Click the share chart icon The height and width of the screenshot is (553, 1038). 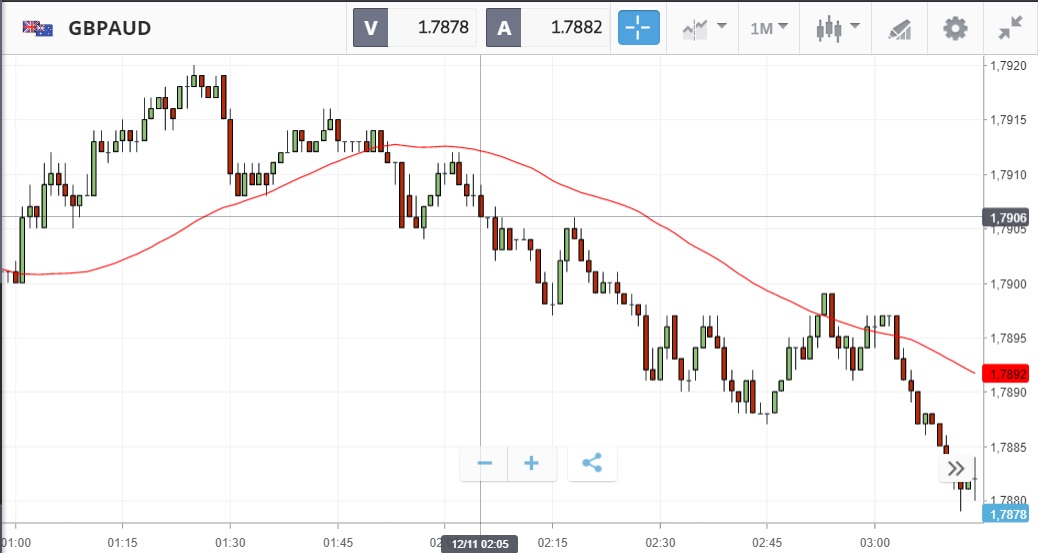click(x=591, y=463)
